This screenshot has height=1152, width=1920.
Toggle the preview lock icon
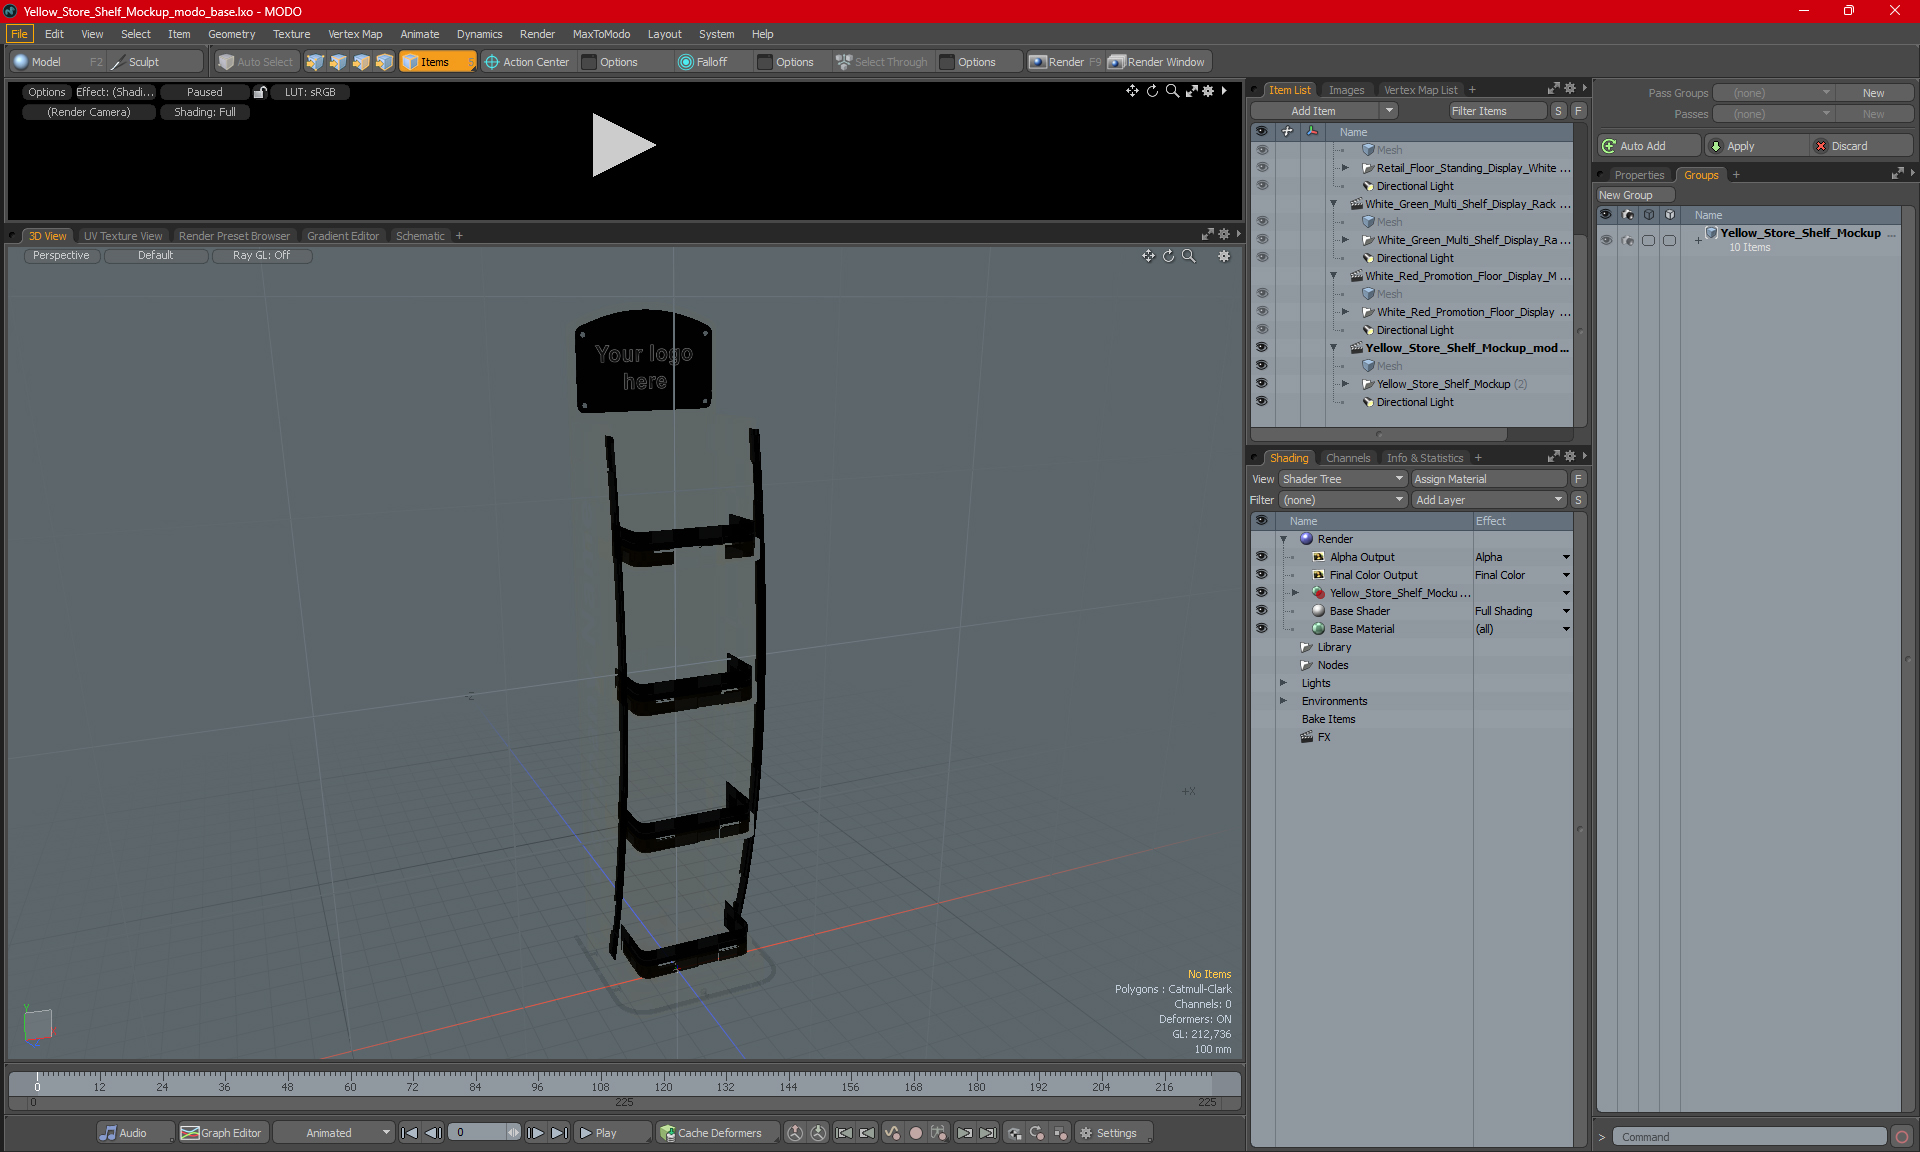260,92
